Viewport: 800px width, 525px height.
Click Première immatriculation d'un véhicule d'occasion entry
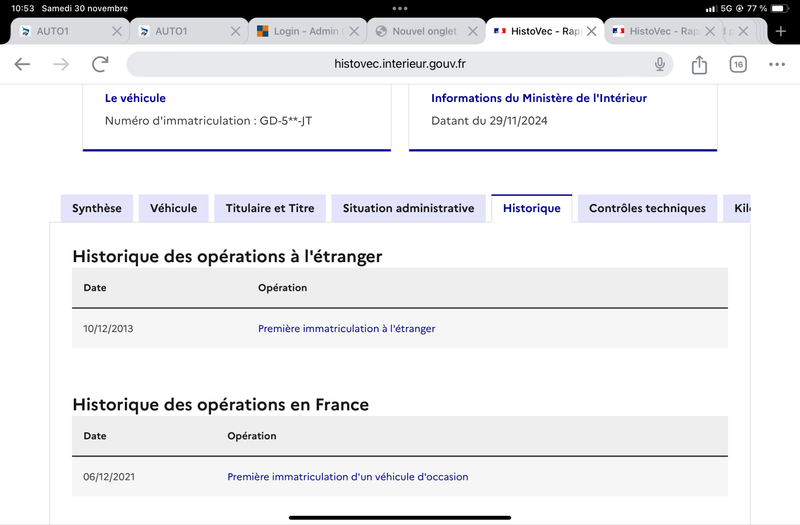point(347,477)
